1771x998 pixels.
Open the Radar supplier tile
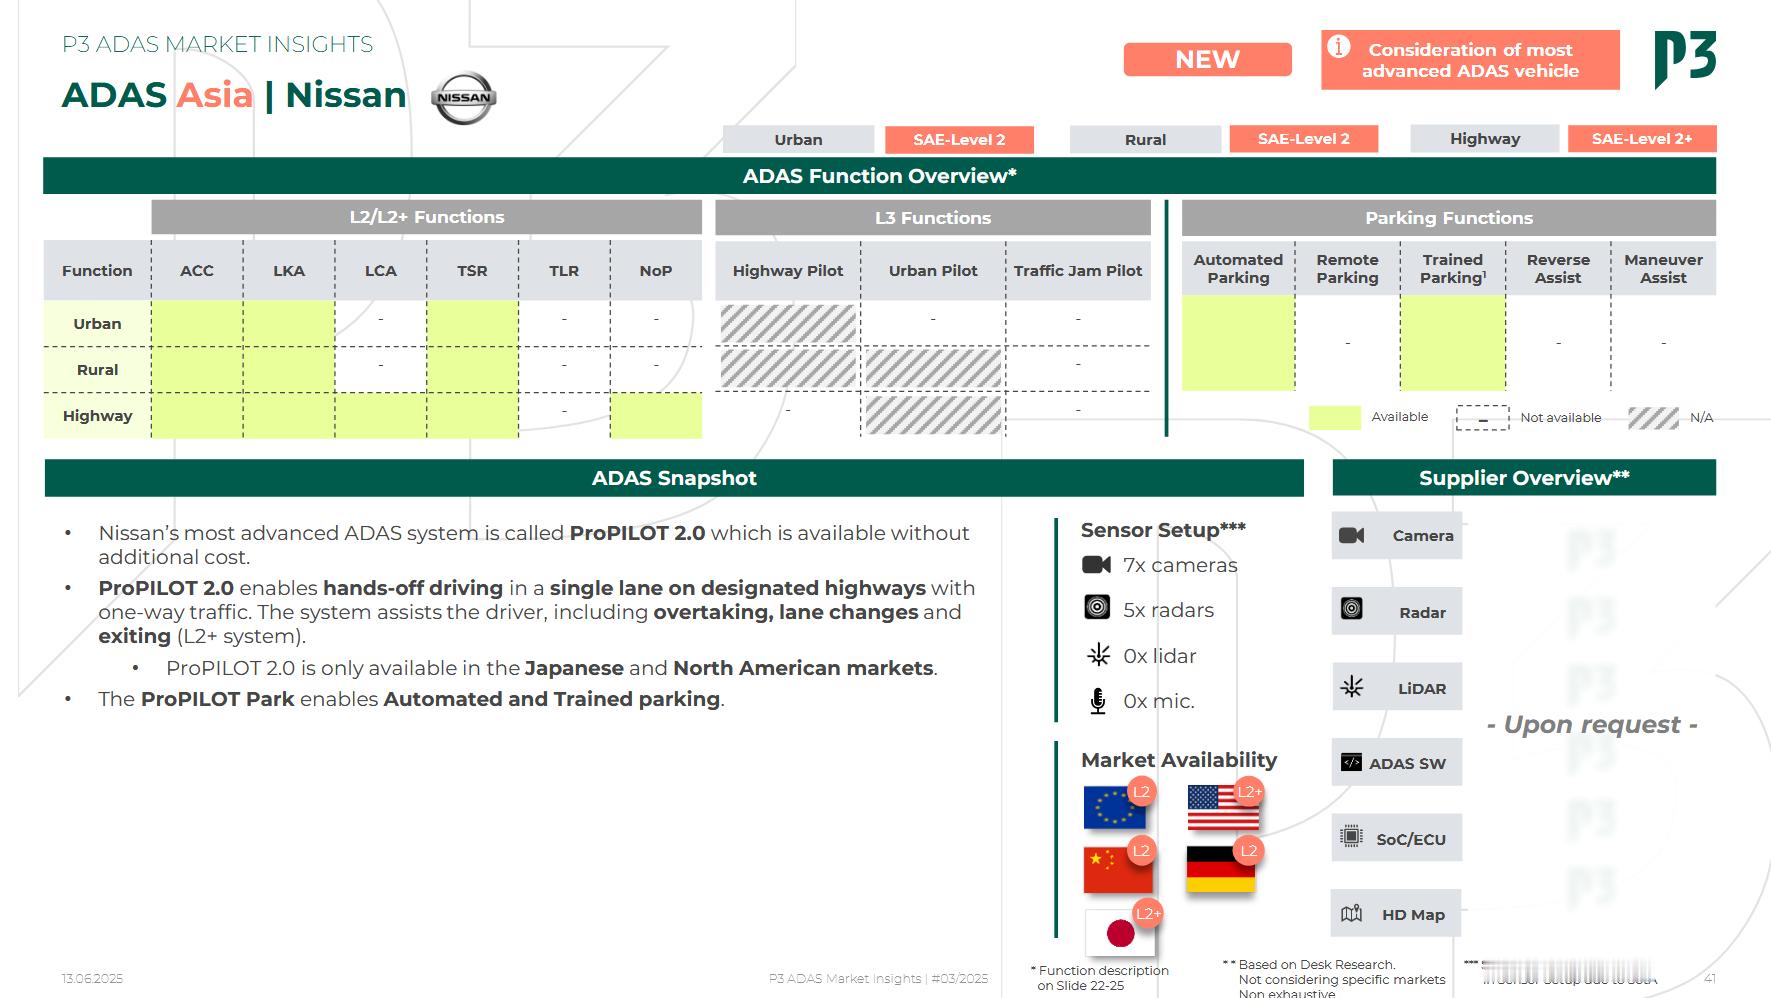(1396, 611)
